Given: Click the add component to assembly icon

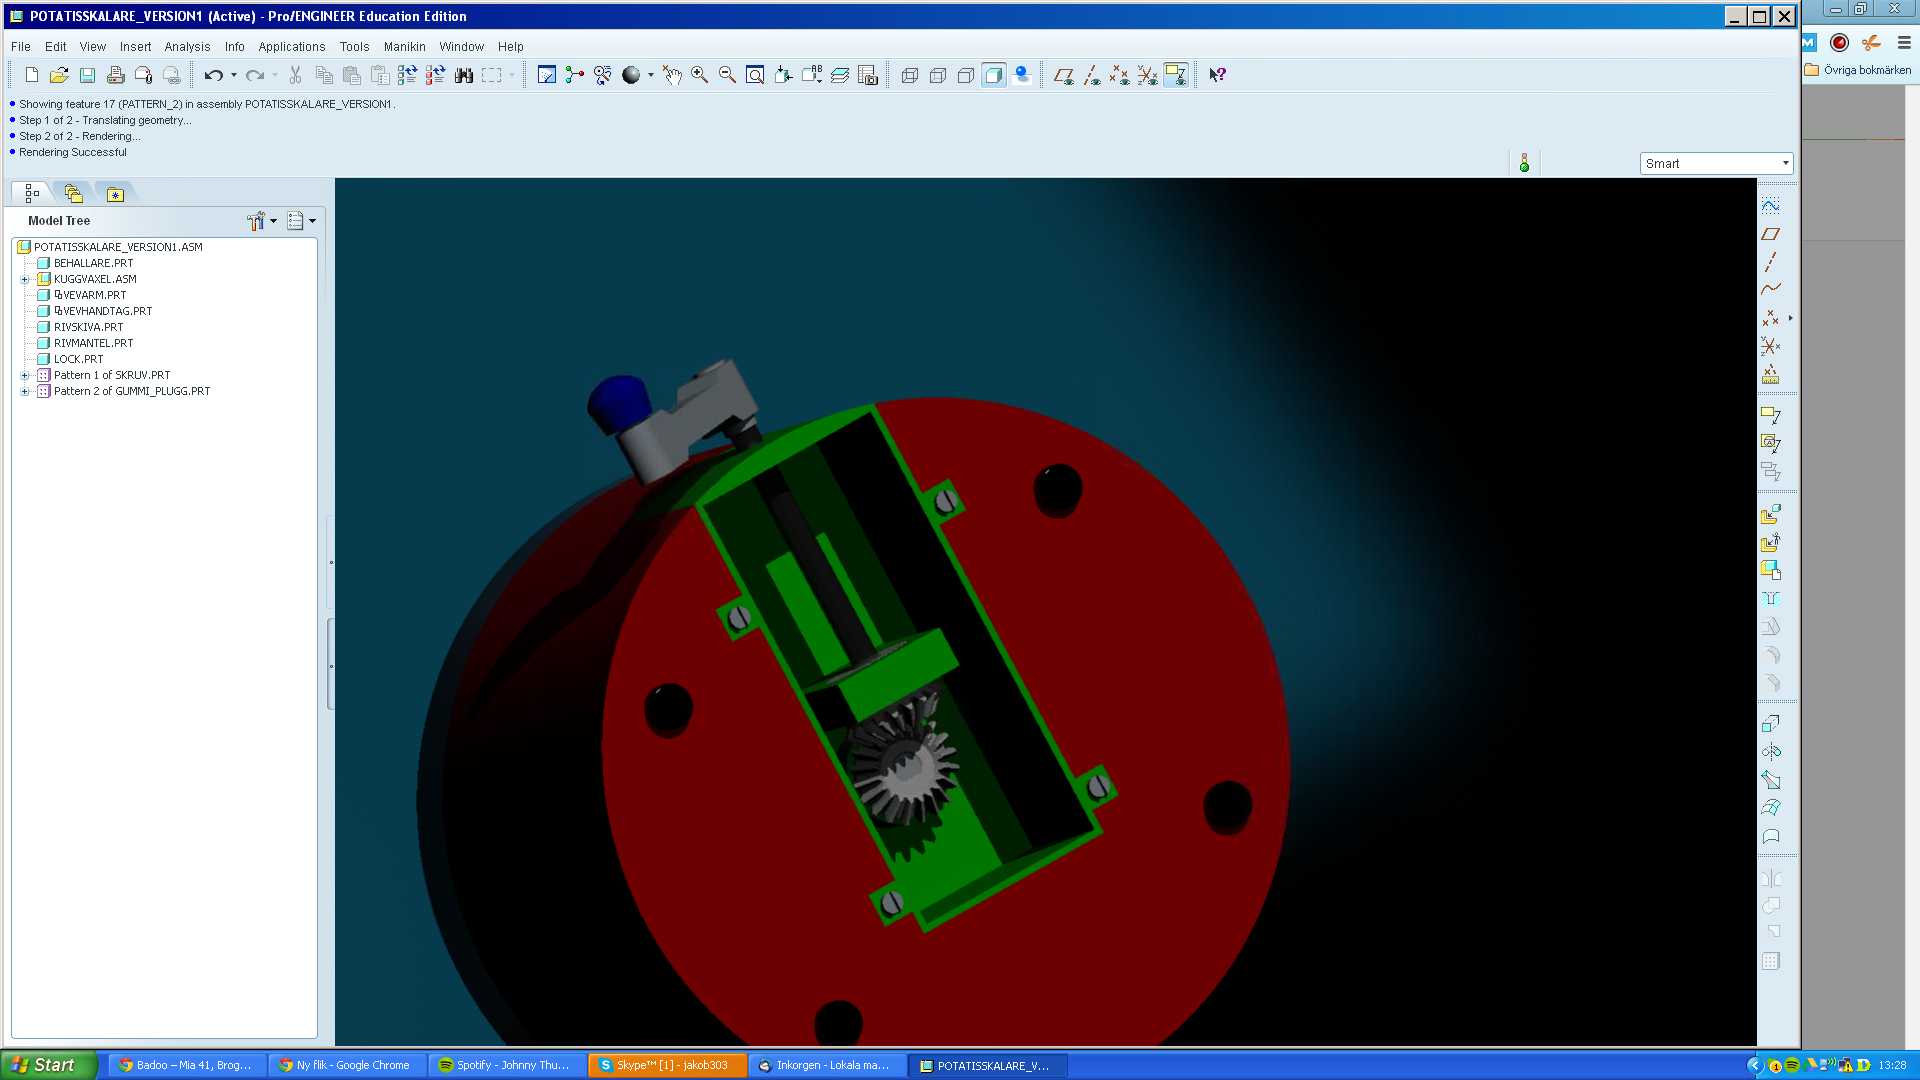Looking at the screenshot, I should (1770, 514).
